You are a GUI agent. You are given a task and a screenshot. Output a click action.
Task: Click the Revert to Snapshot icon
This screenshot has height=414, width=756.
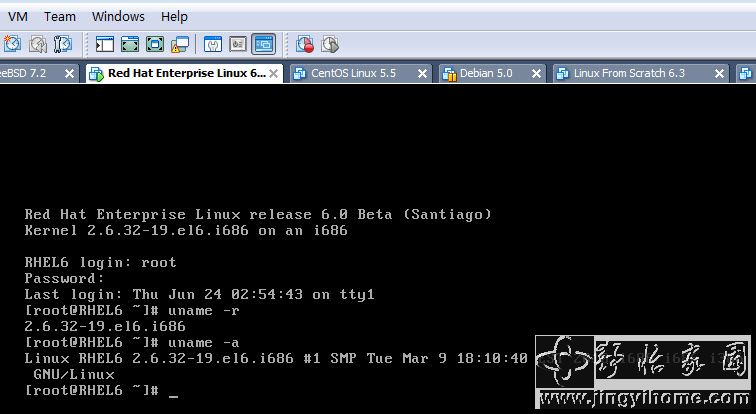[x=38, y=44]
